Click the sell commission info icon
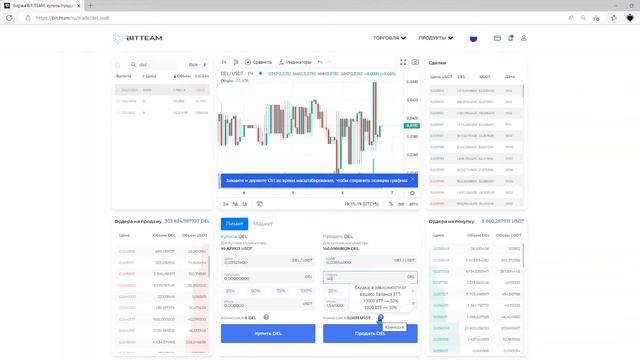This screenshot has width=640, height=360. pos(380,317)
